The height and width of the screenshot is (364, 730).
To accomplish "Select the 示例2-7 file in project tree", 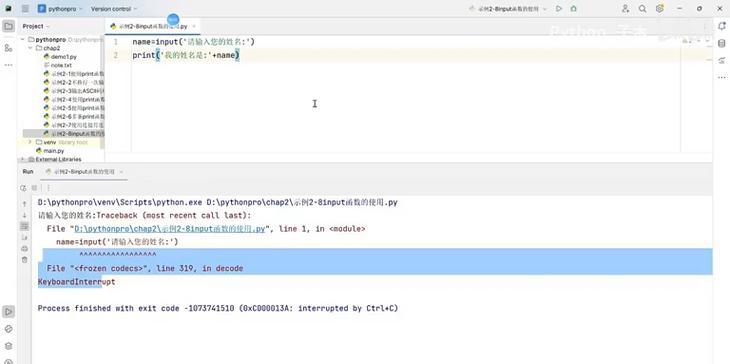I will pyautogui.click(x=74, y=125).
